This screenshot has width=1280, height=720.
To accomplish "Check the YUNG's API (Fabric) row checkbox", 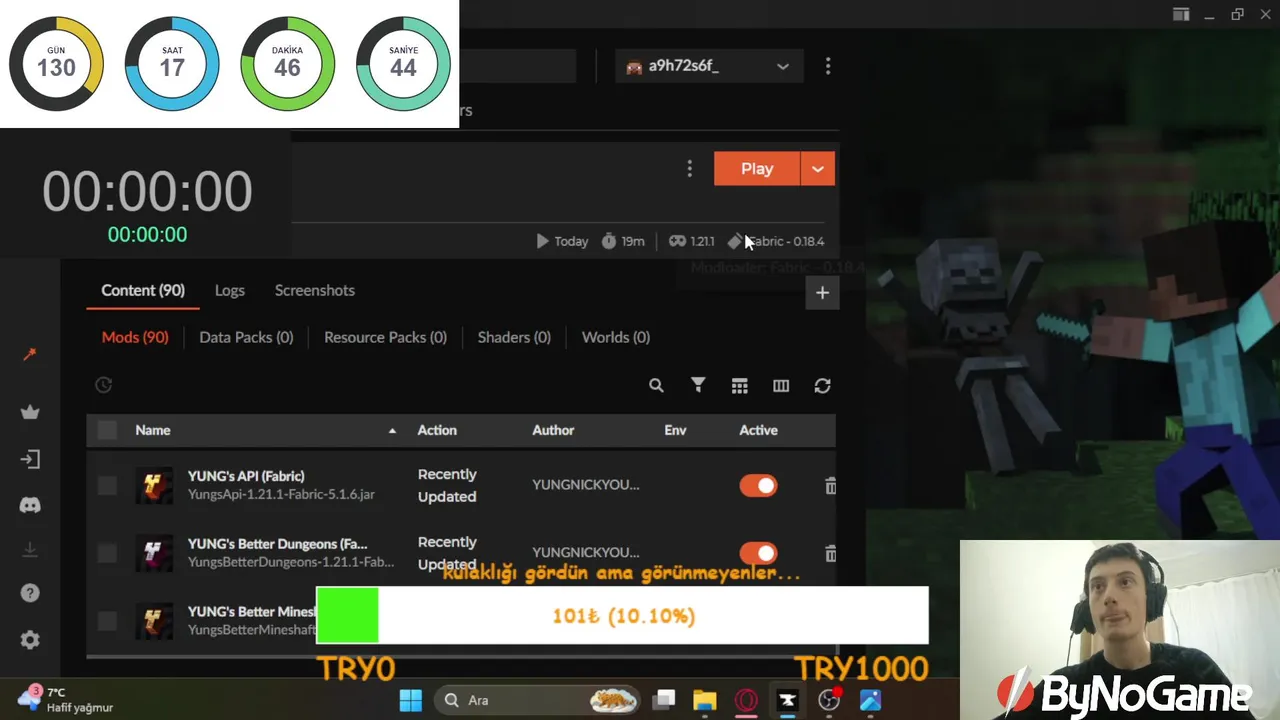I will pyautogui.click(x=107, y=486).
